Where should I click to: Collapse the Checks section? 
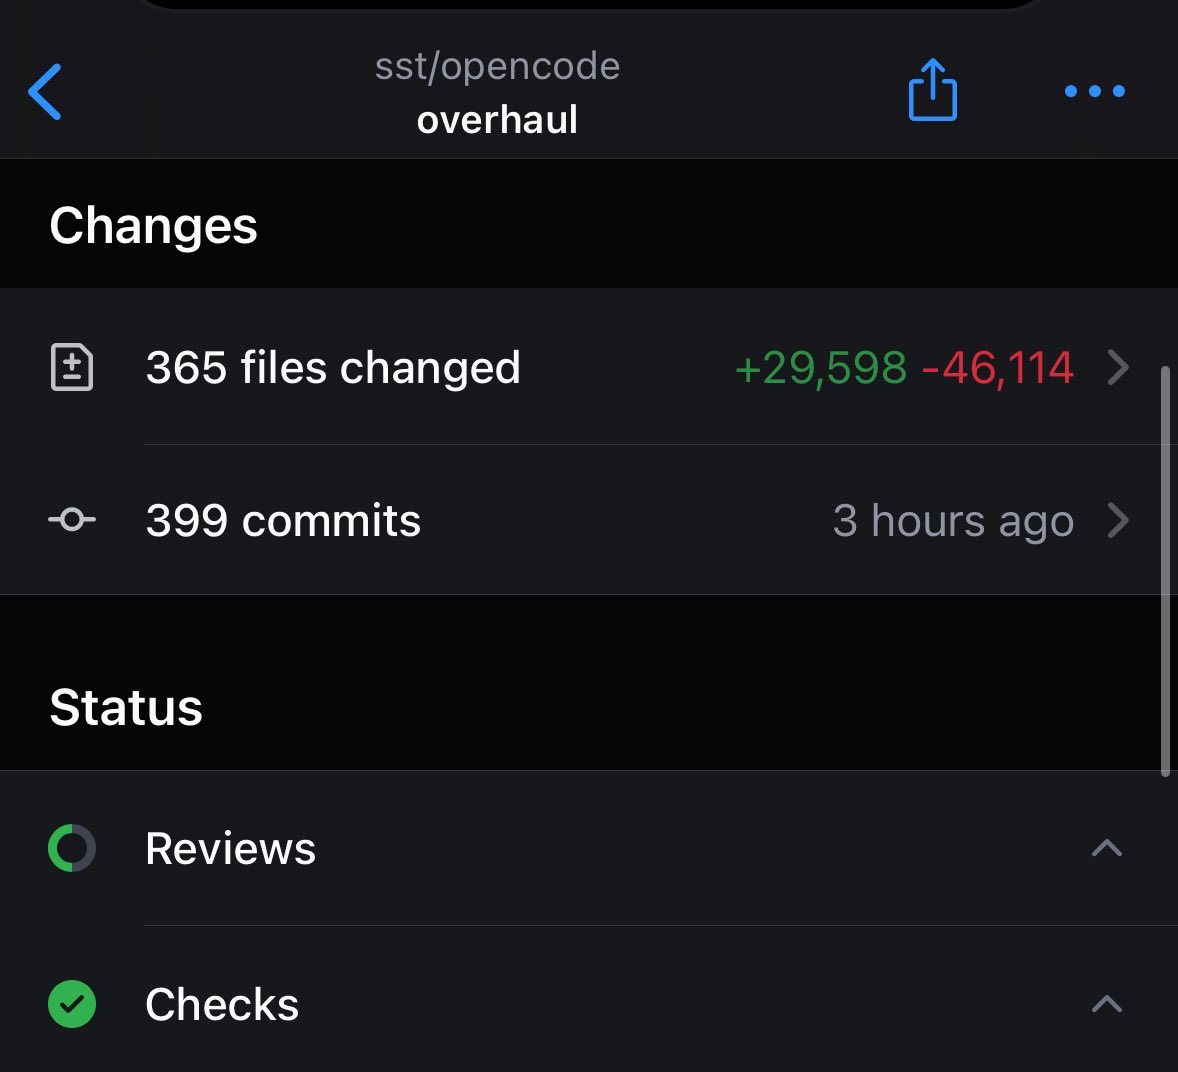(x=1107, y=1004)
